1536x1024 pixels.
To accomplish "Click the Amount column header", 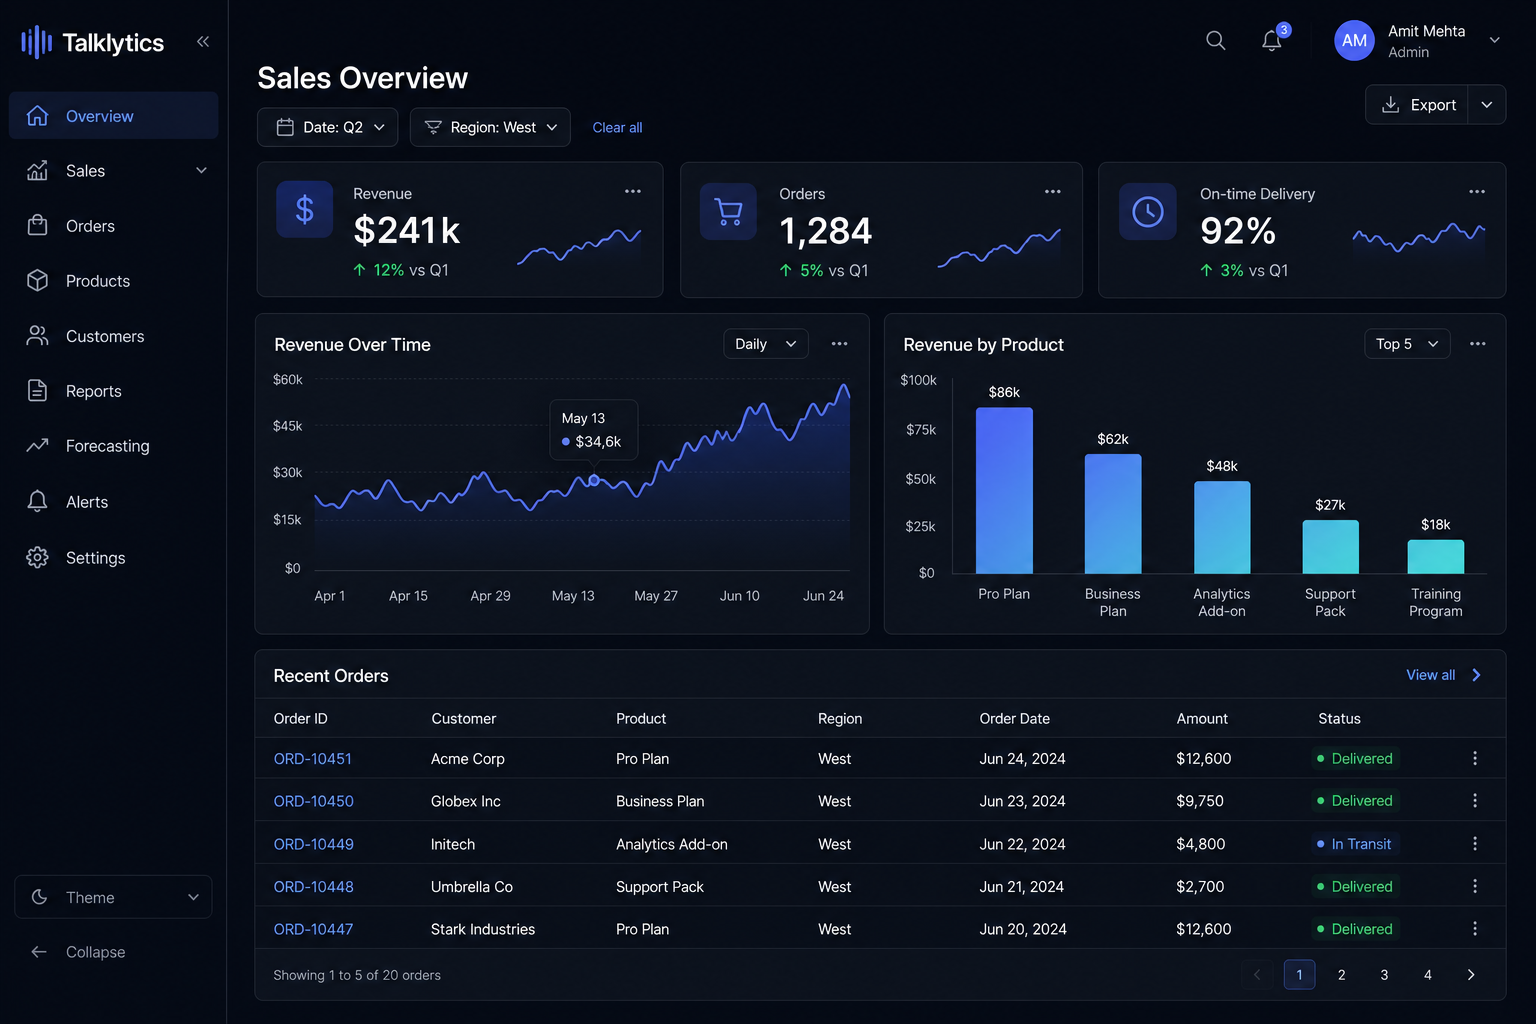I will pos(1202,719).
